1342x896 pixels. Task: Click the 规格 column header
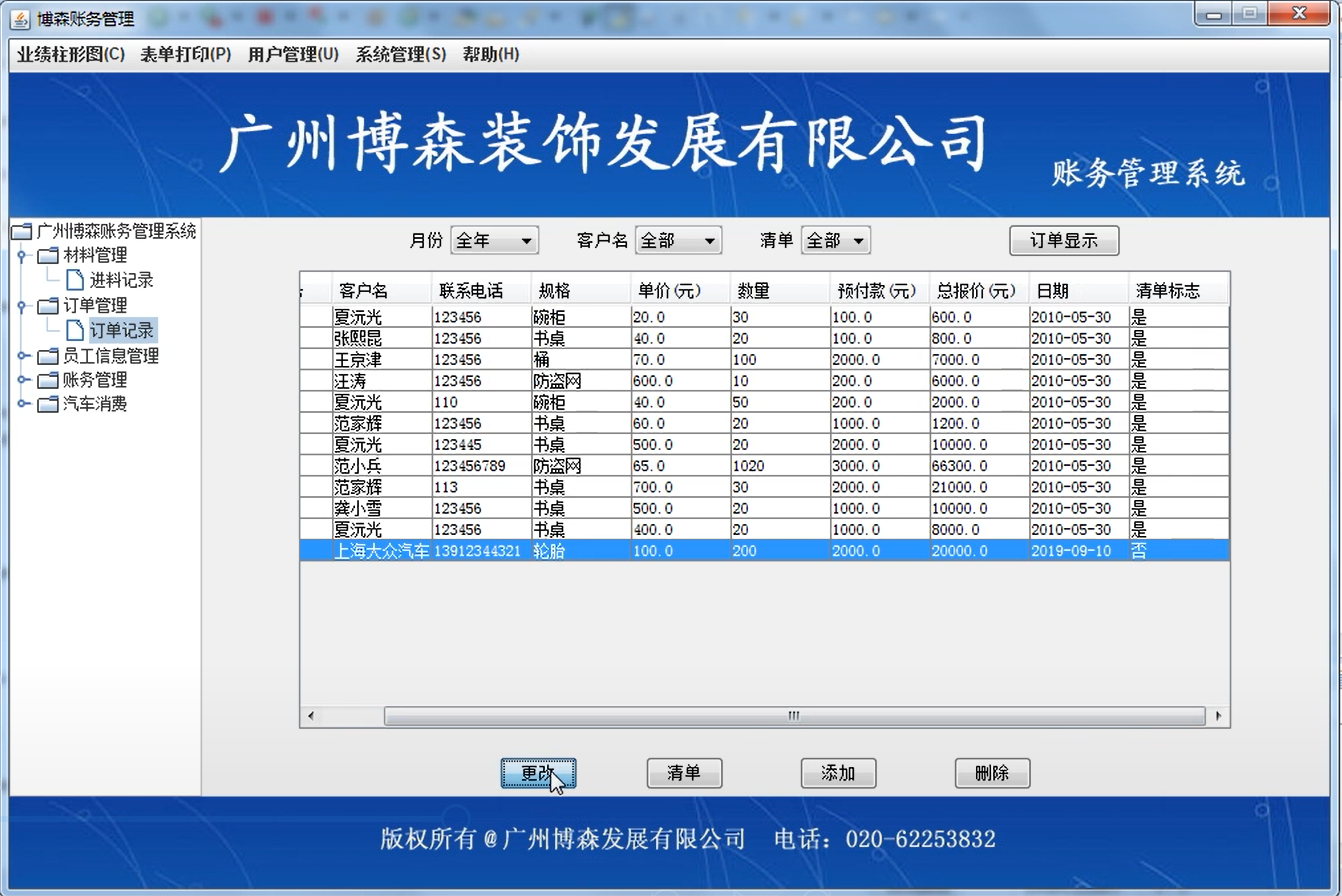coord(581,291)
